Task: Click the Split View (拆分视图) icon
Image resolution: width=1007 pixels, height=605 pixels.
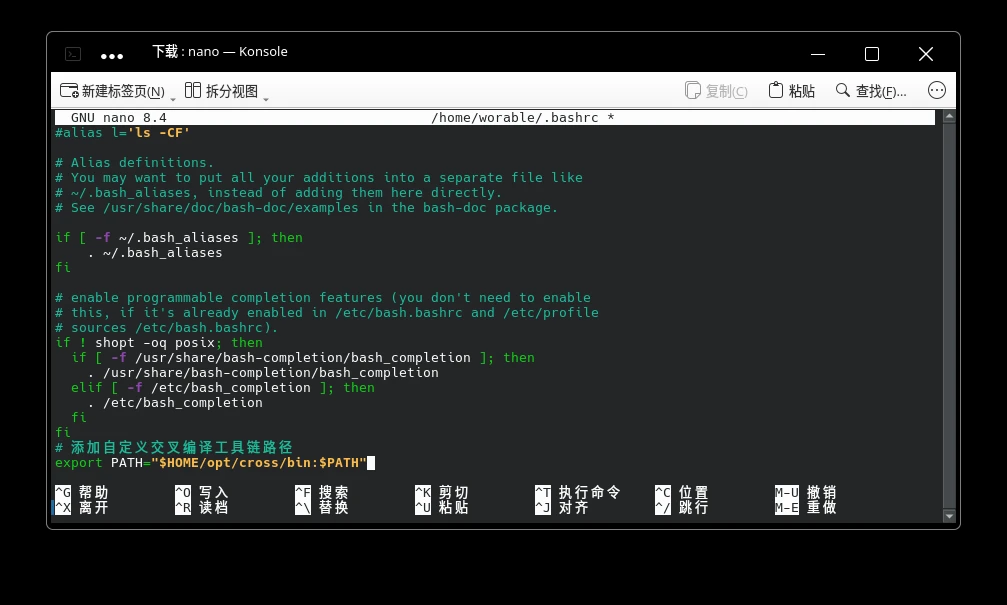Action: point(193,91)
